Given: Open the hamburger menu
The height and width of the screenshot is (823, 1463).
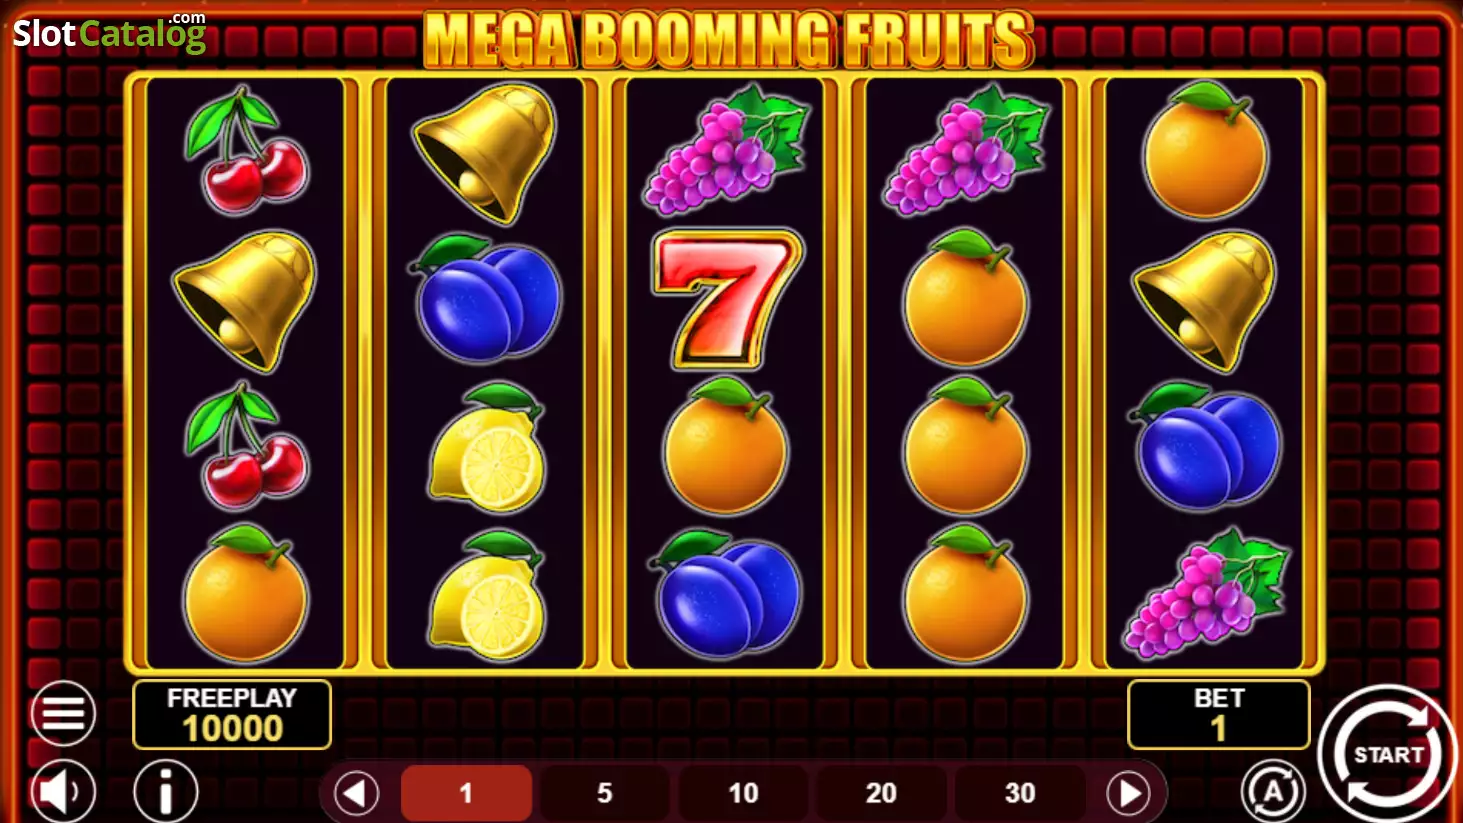Looking at the screenshot, I should click(x=63, y=713).
